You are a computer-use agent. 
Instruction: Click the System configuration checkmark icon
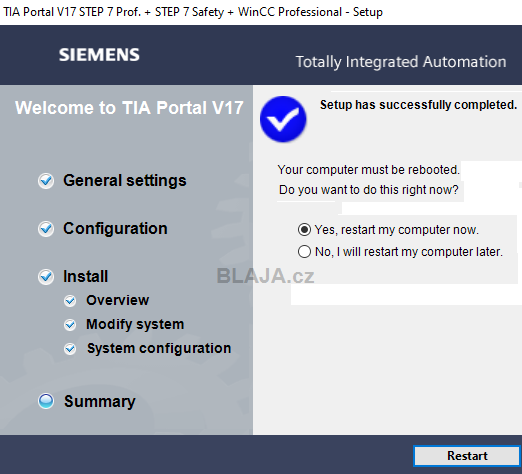pyautogui.click(x=70, y=349)
